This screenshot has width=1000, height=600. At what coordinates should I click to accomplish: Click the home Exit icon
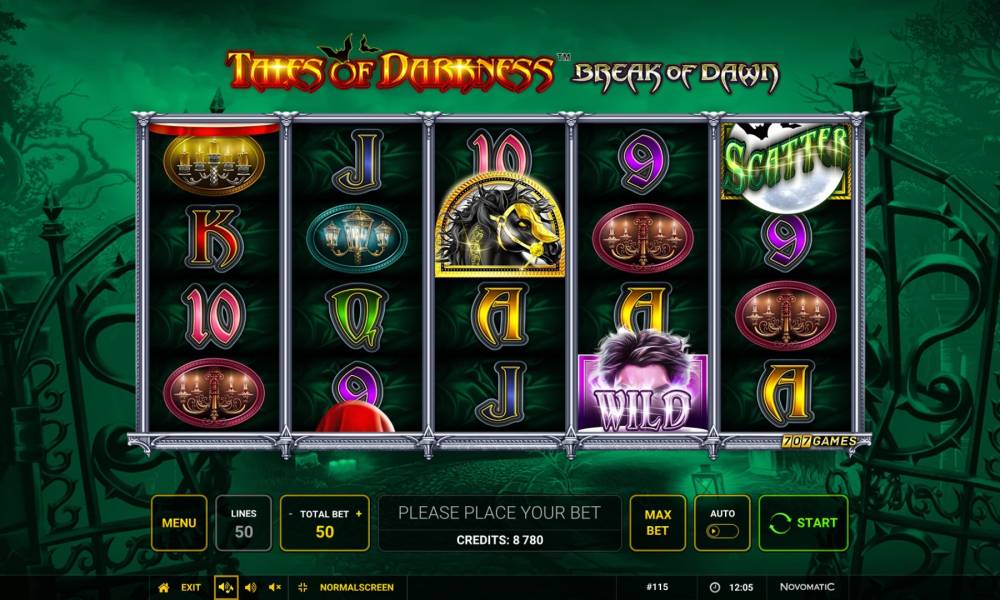click(x=164, y=587)
